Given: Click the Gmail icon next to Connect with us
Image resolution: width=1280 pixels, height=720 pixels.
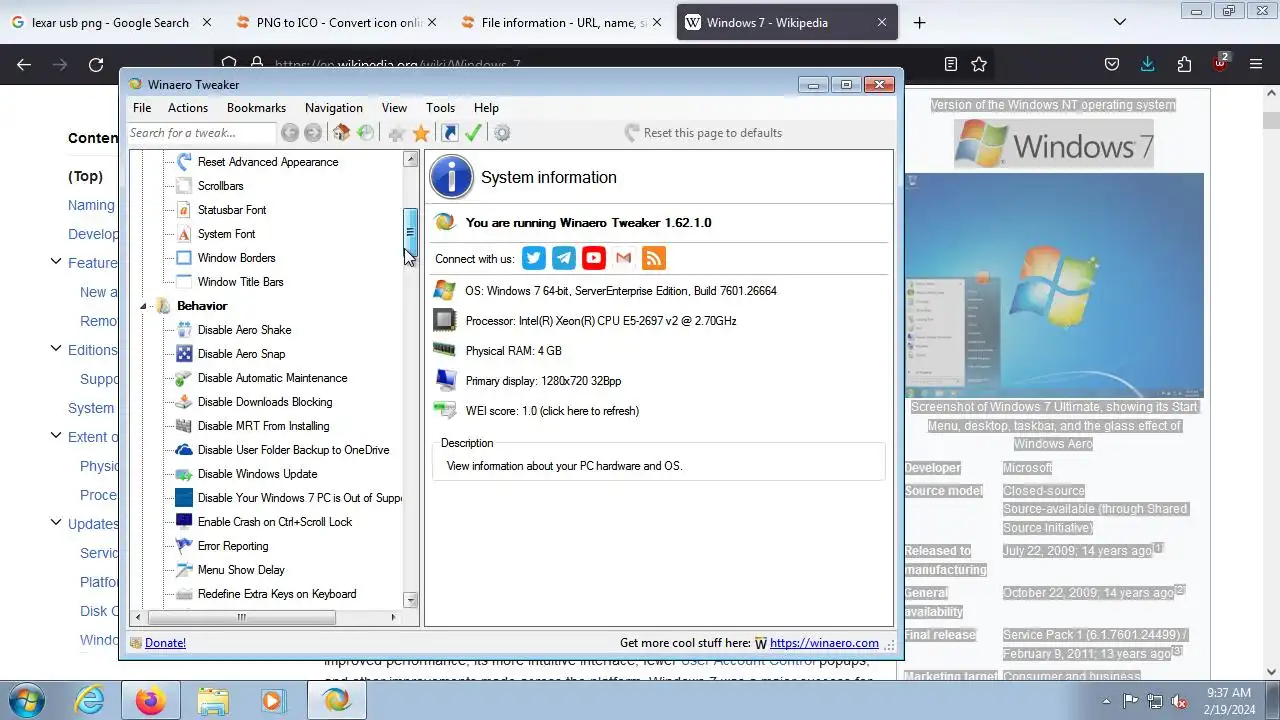Looking at the screenshot, I should 624,258.
